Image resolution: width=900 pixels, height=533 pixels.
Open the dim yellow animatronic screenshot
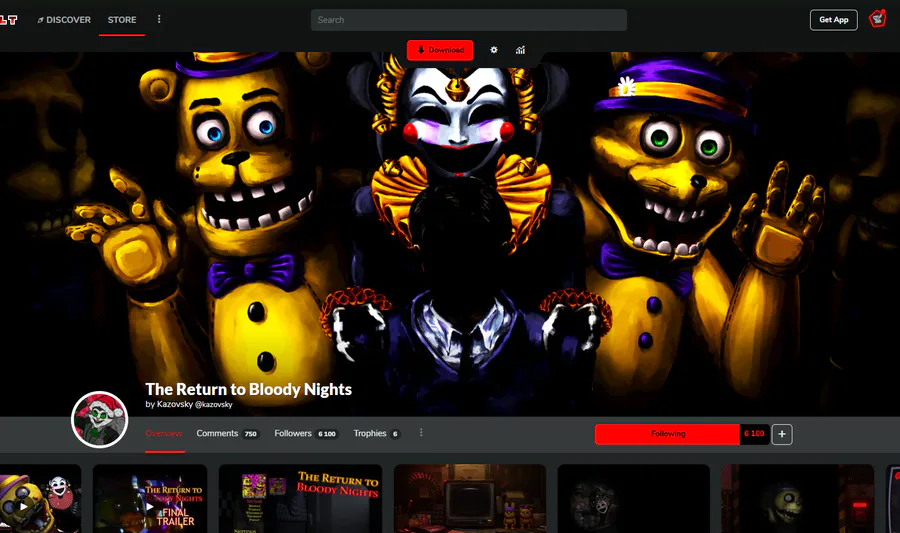point(797,499)
